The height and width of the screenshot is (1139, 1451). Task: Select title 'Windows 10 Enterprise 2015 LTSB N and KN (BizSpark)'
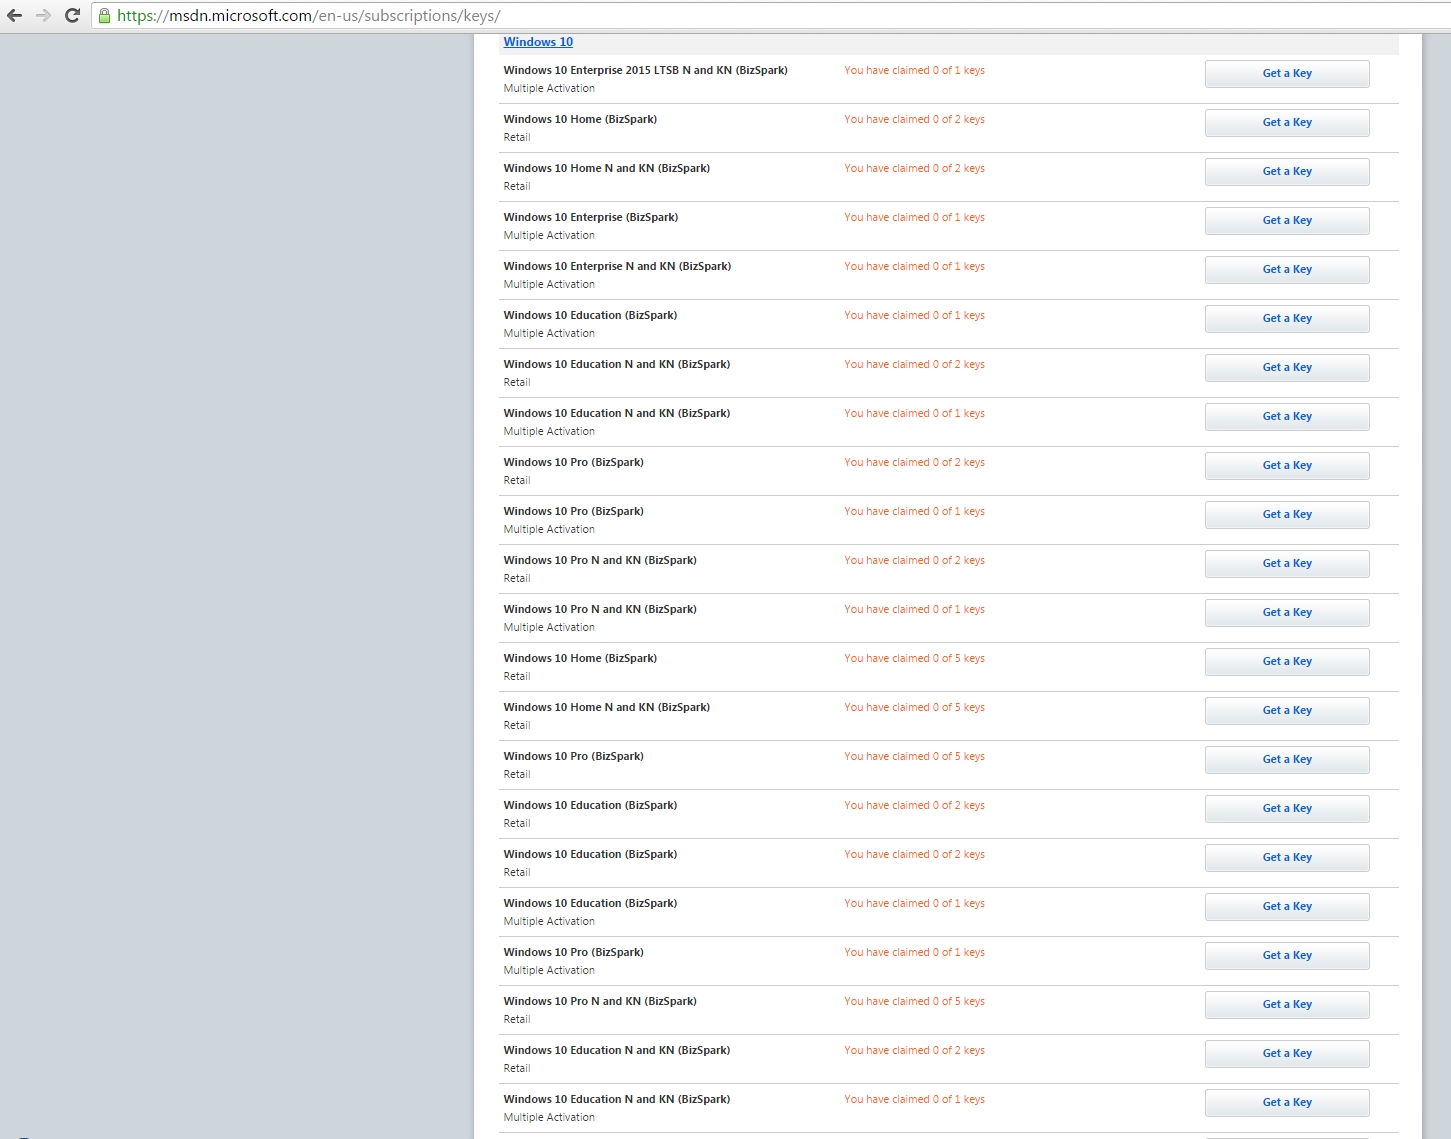click(x=645, y=70)
